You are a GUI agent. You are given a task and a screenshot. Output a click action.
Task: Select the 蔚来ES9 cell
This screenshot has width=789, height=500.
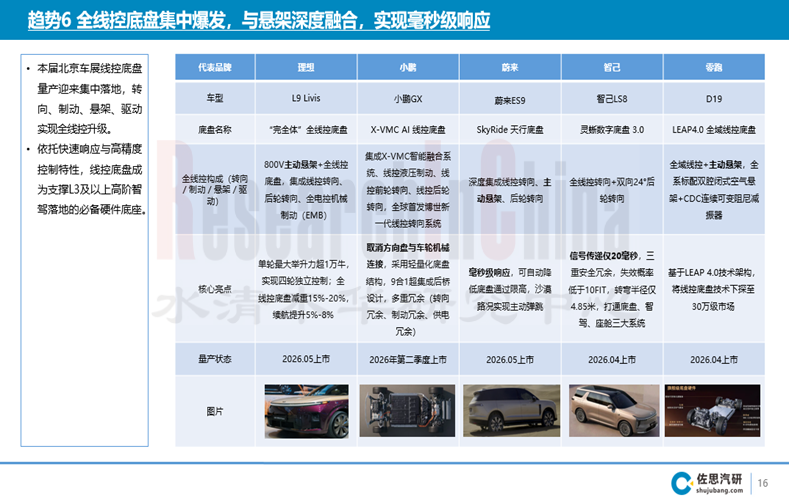[510, 100]
